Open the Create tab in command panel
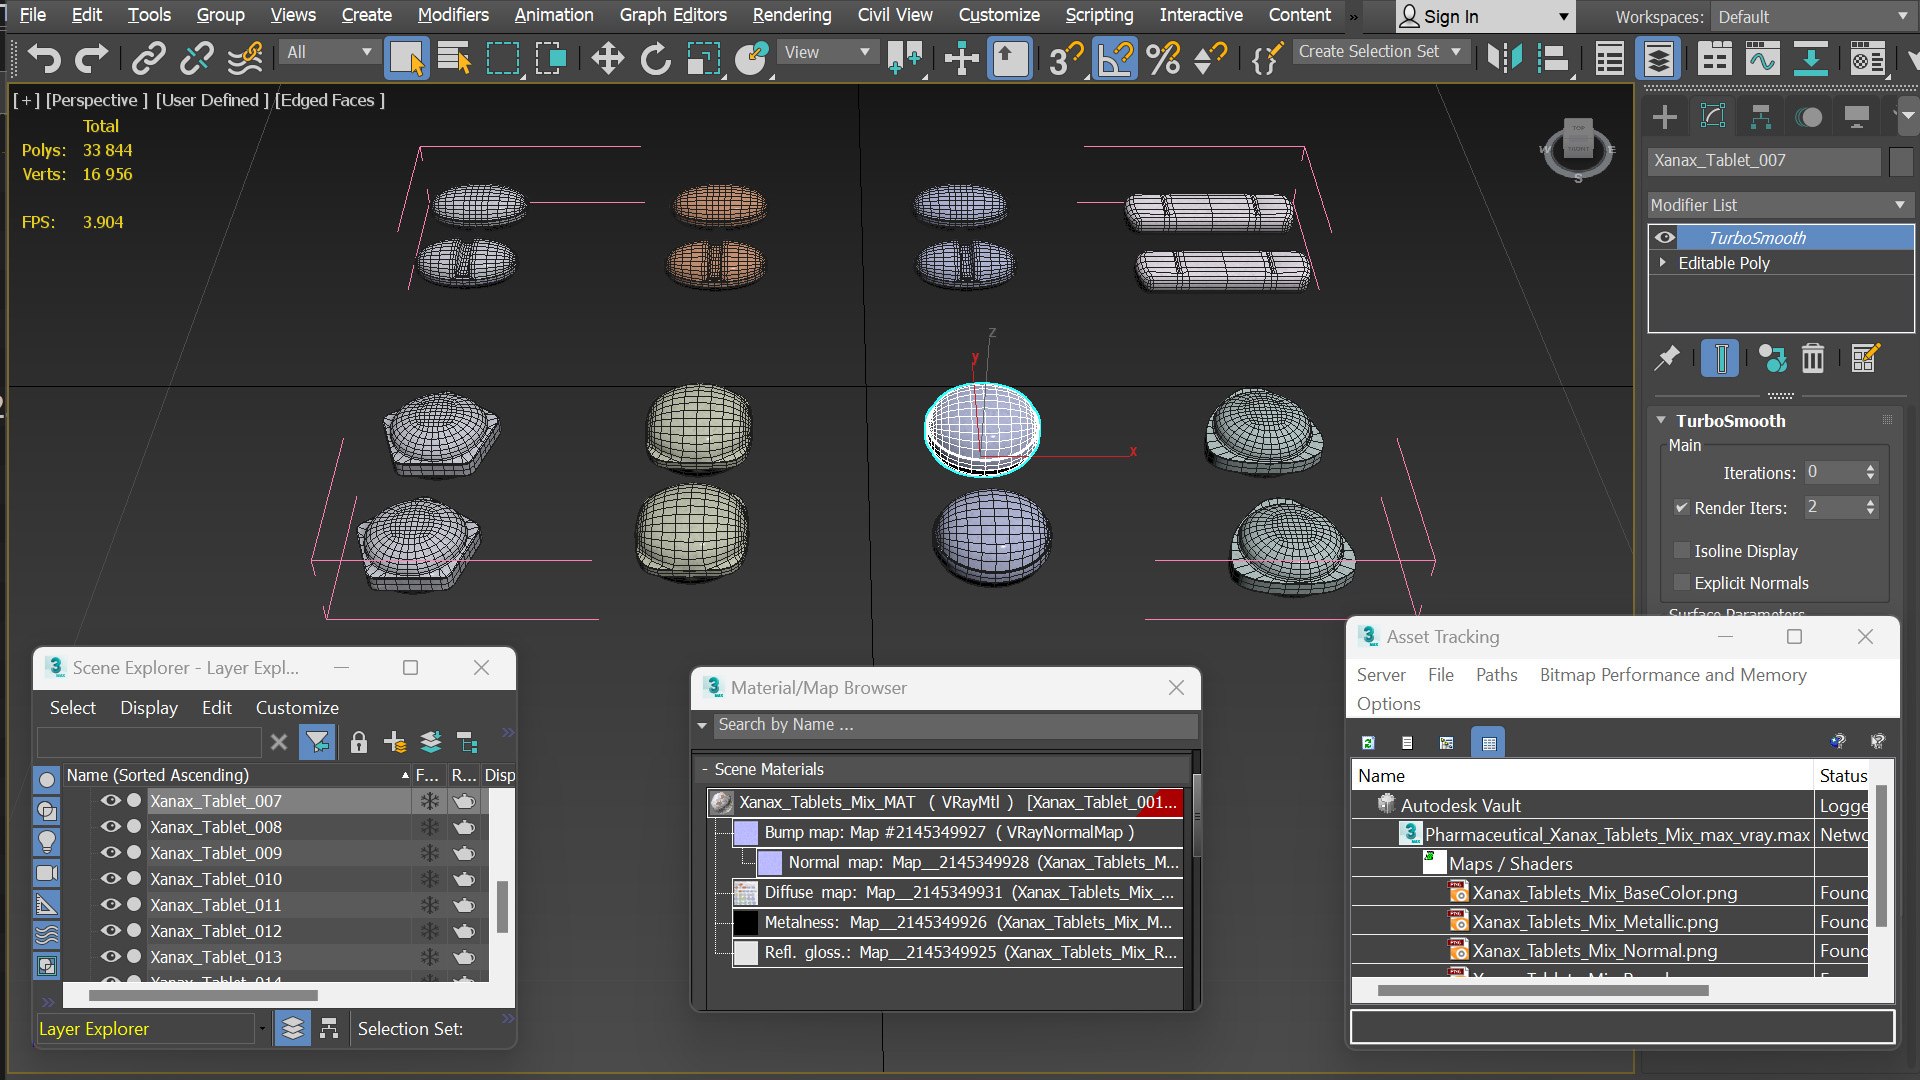This screenshot has width=1920, height=1080. point(1665,117)
